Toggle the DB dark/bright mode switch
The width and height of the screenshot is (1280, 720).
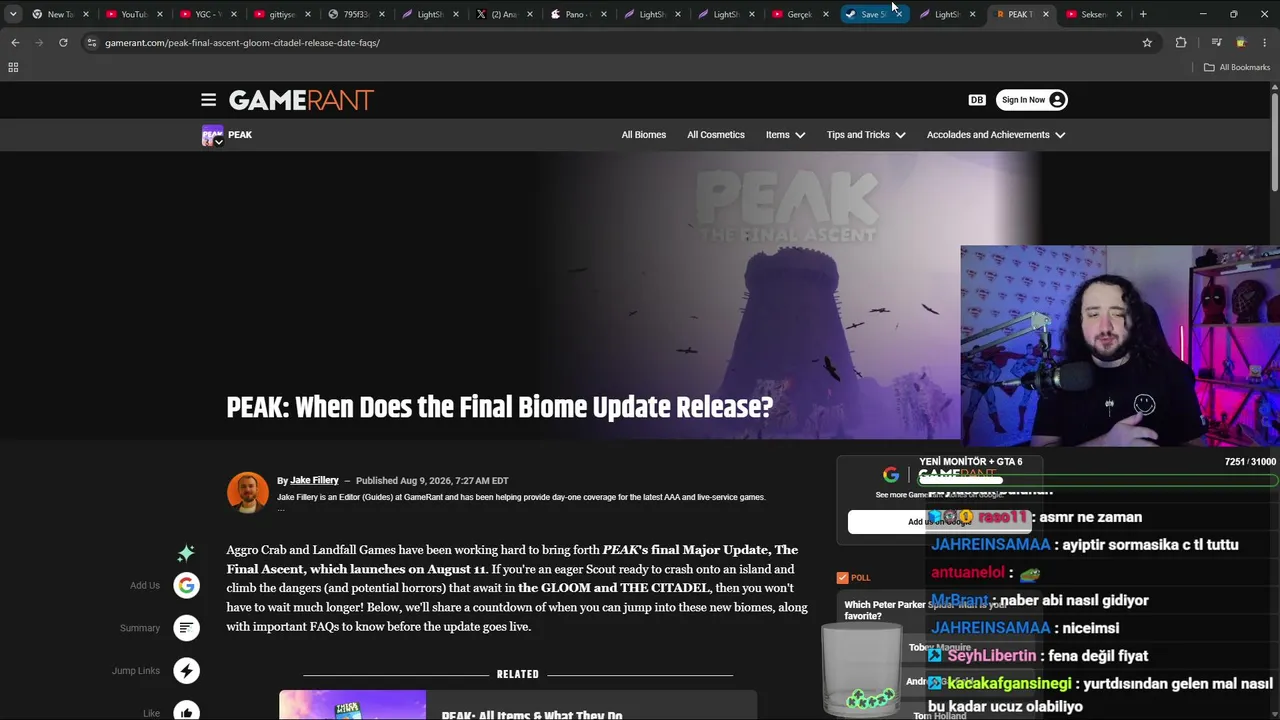coord(977,100)
